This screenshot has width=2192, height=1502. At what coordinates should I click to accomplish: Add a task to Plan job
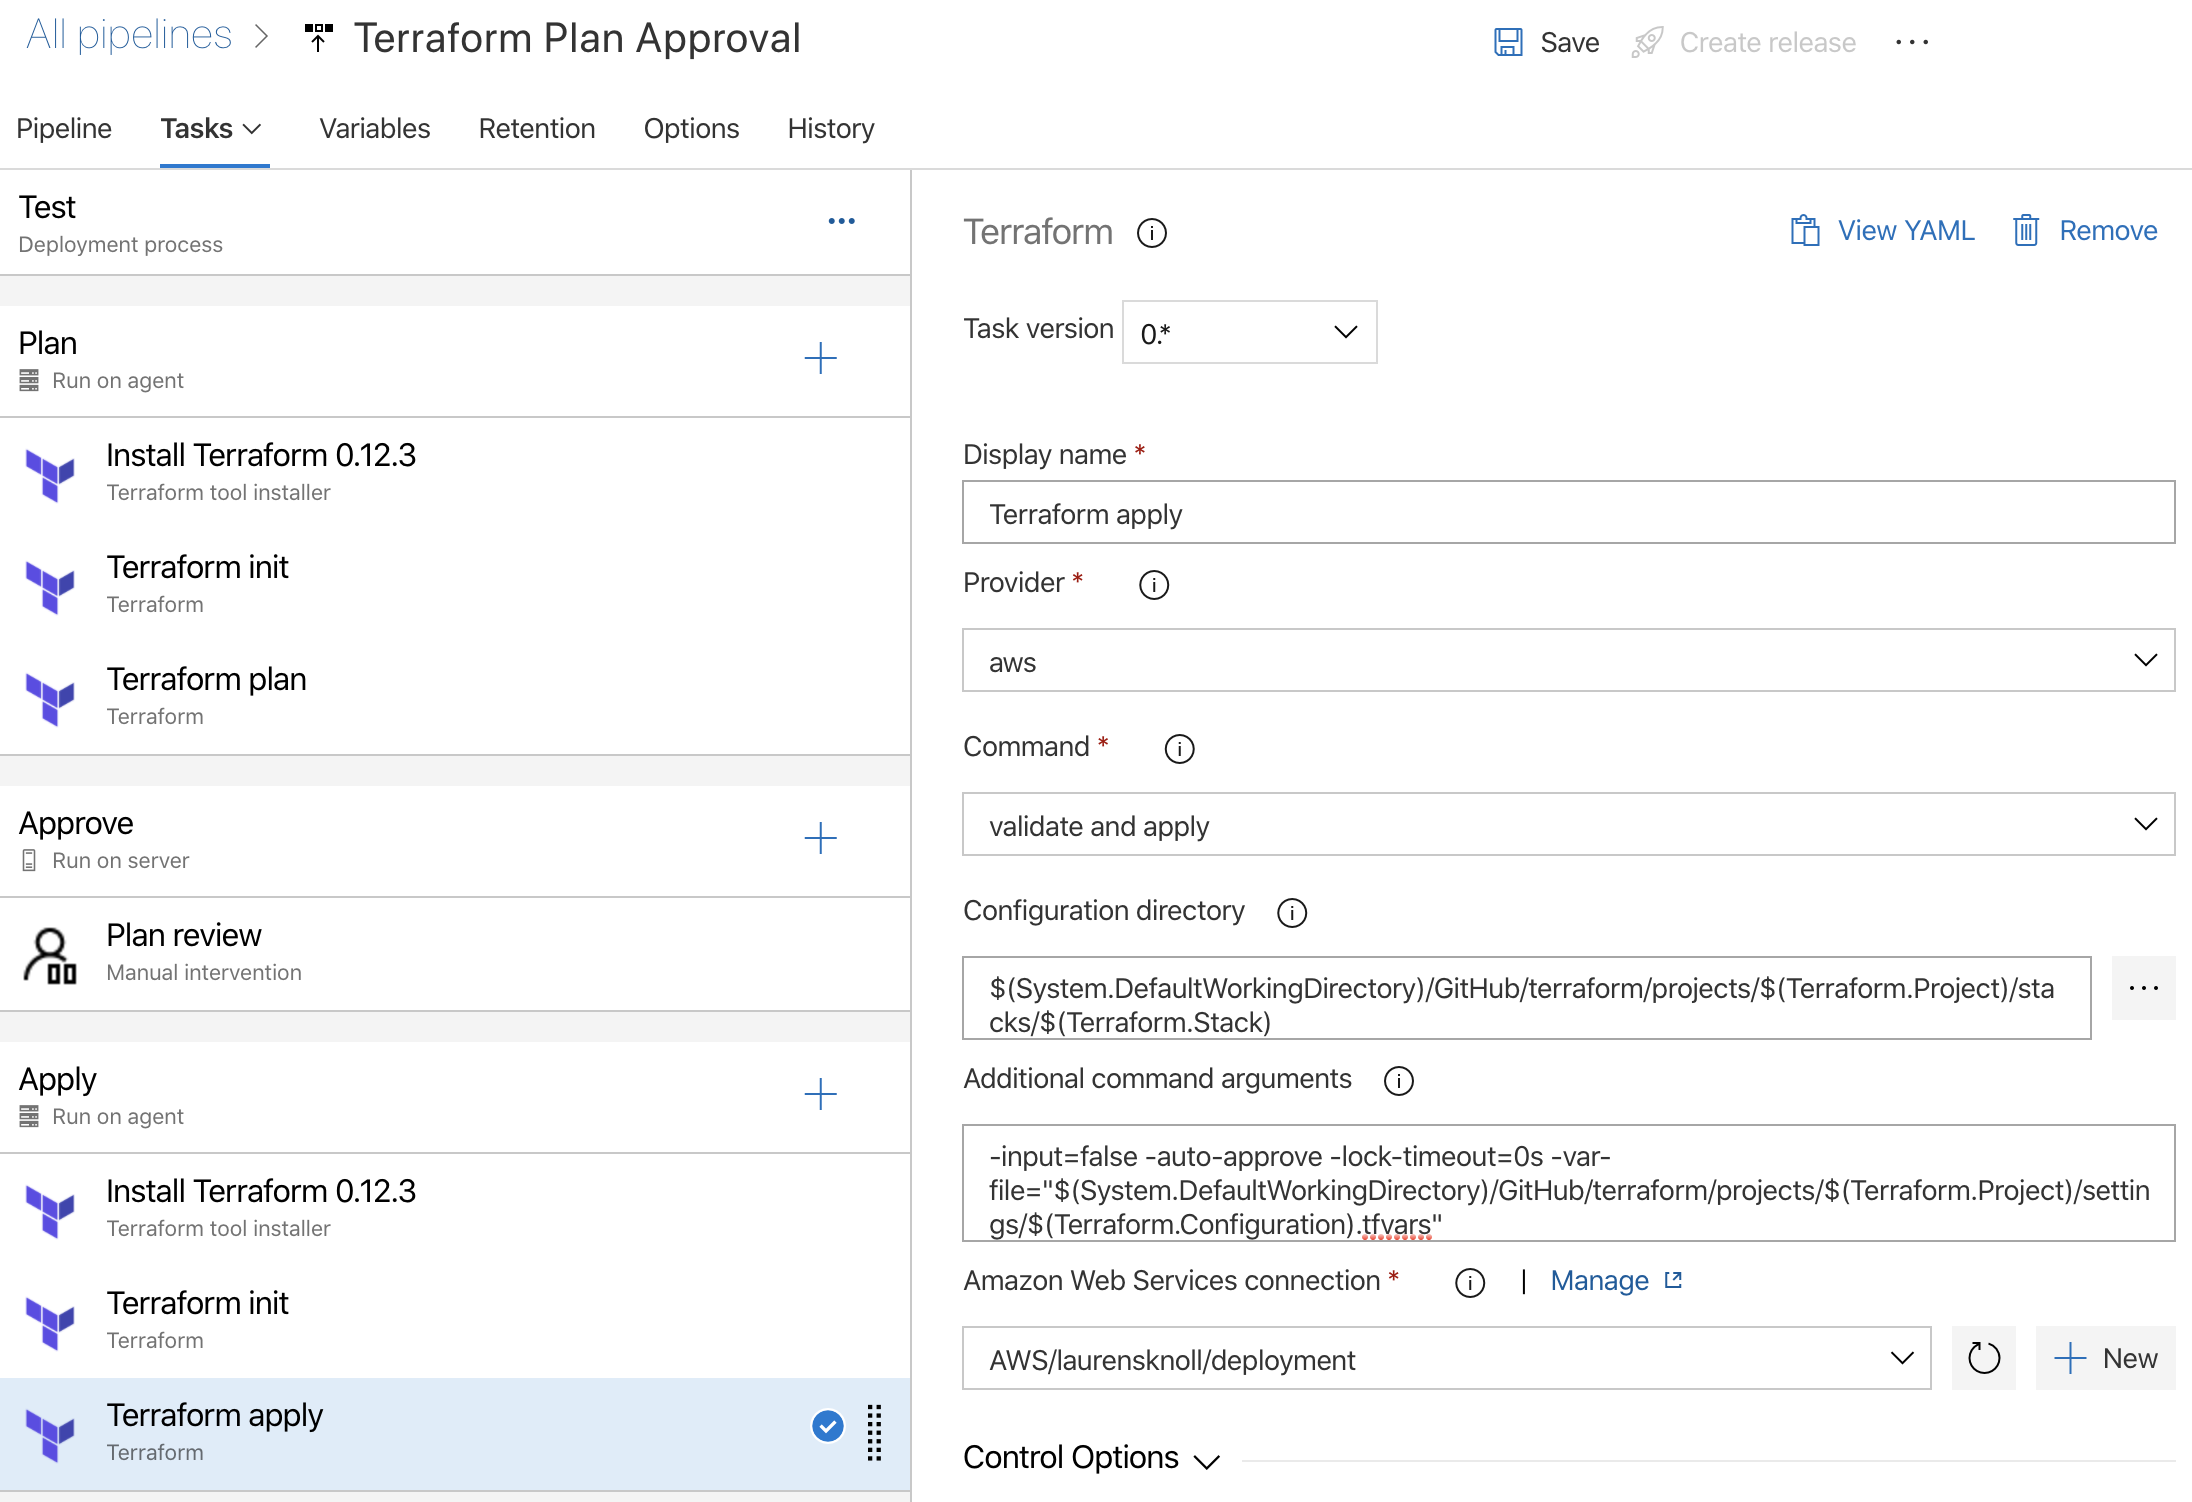[820, 358]
